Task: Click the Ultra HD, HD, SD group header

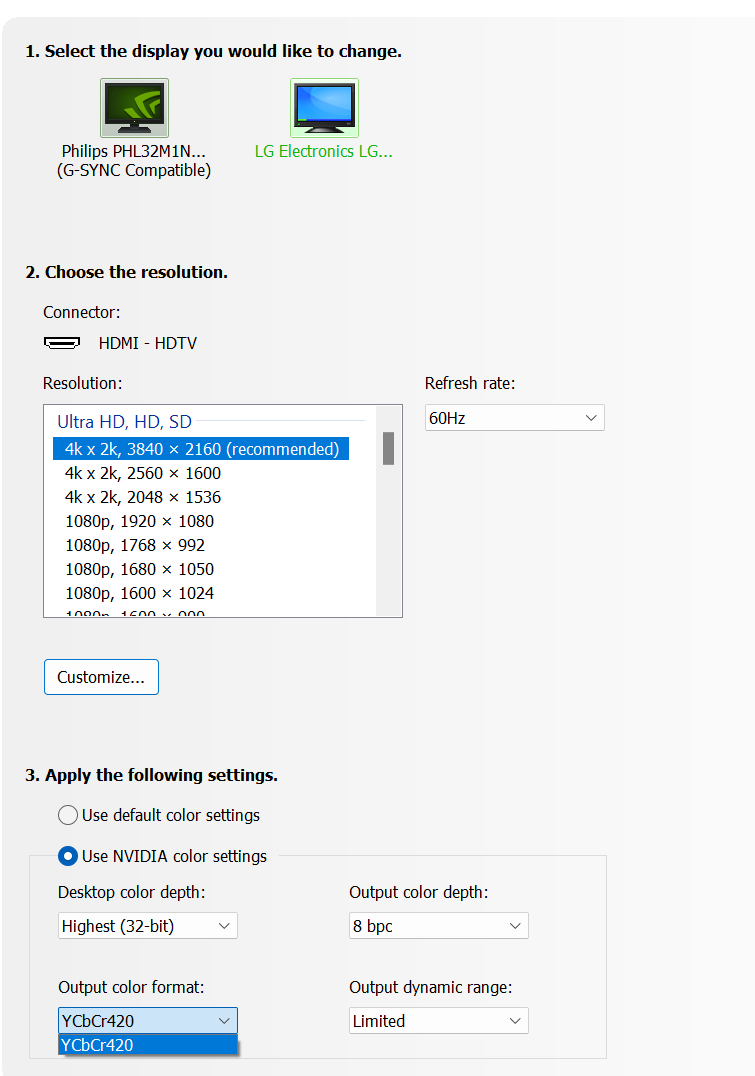Action: tap(124, 421)
